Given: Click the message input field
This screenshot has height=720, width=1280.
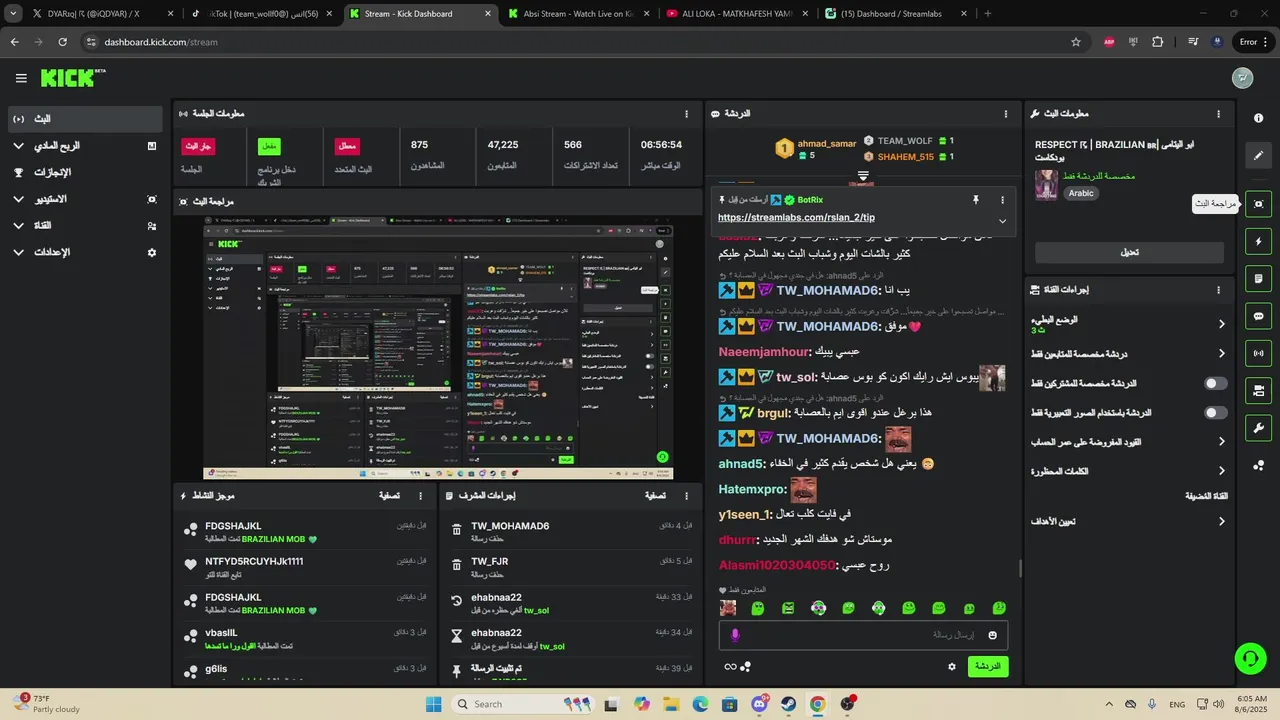Looking at the screenshot, I should (863, 635).
